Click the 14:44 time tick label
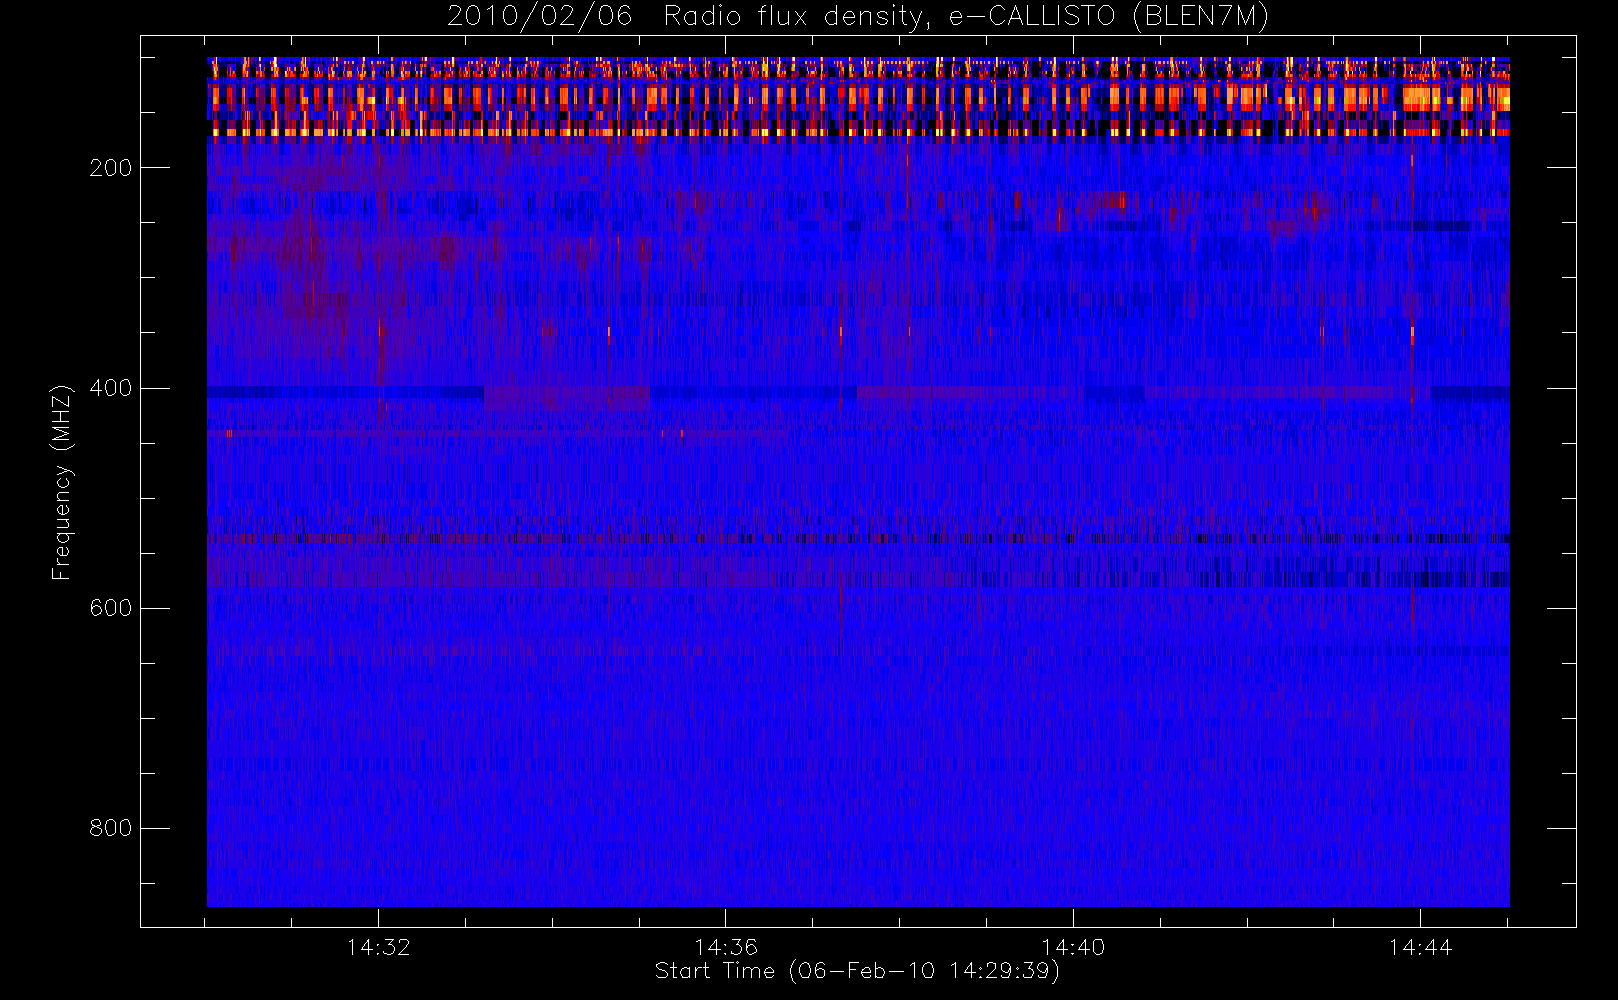The height and width of the screenshot is (1000, 1618). tap(1420, 947)
